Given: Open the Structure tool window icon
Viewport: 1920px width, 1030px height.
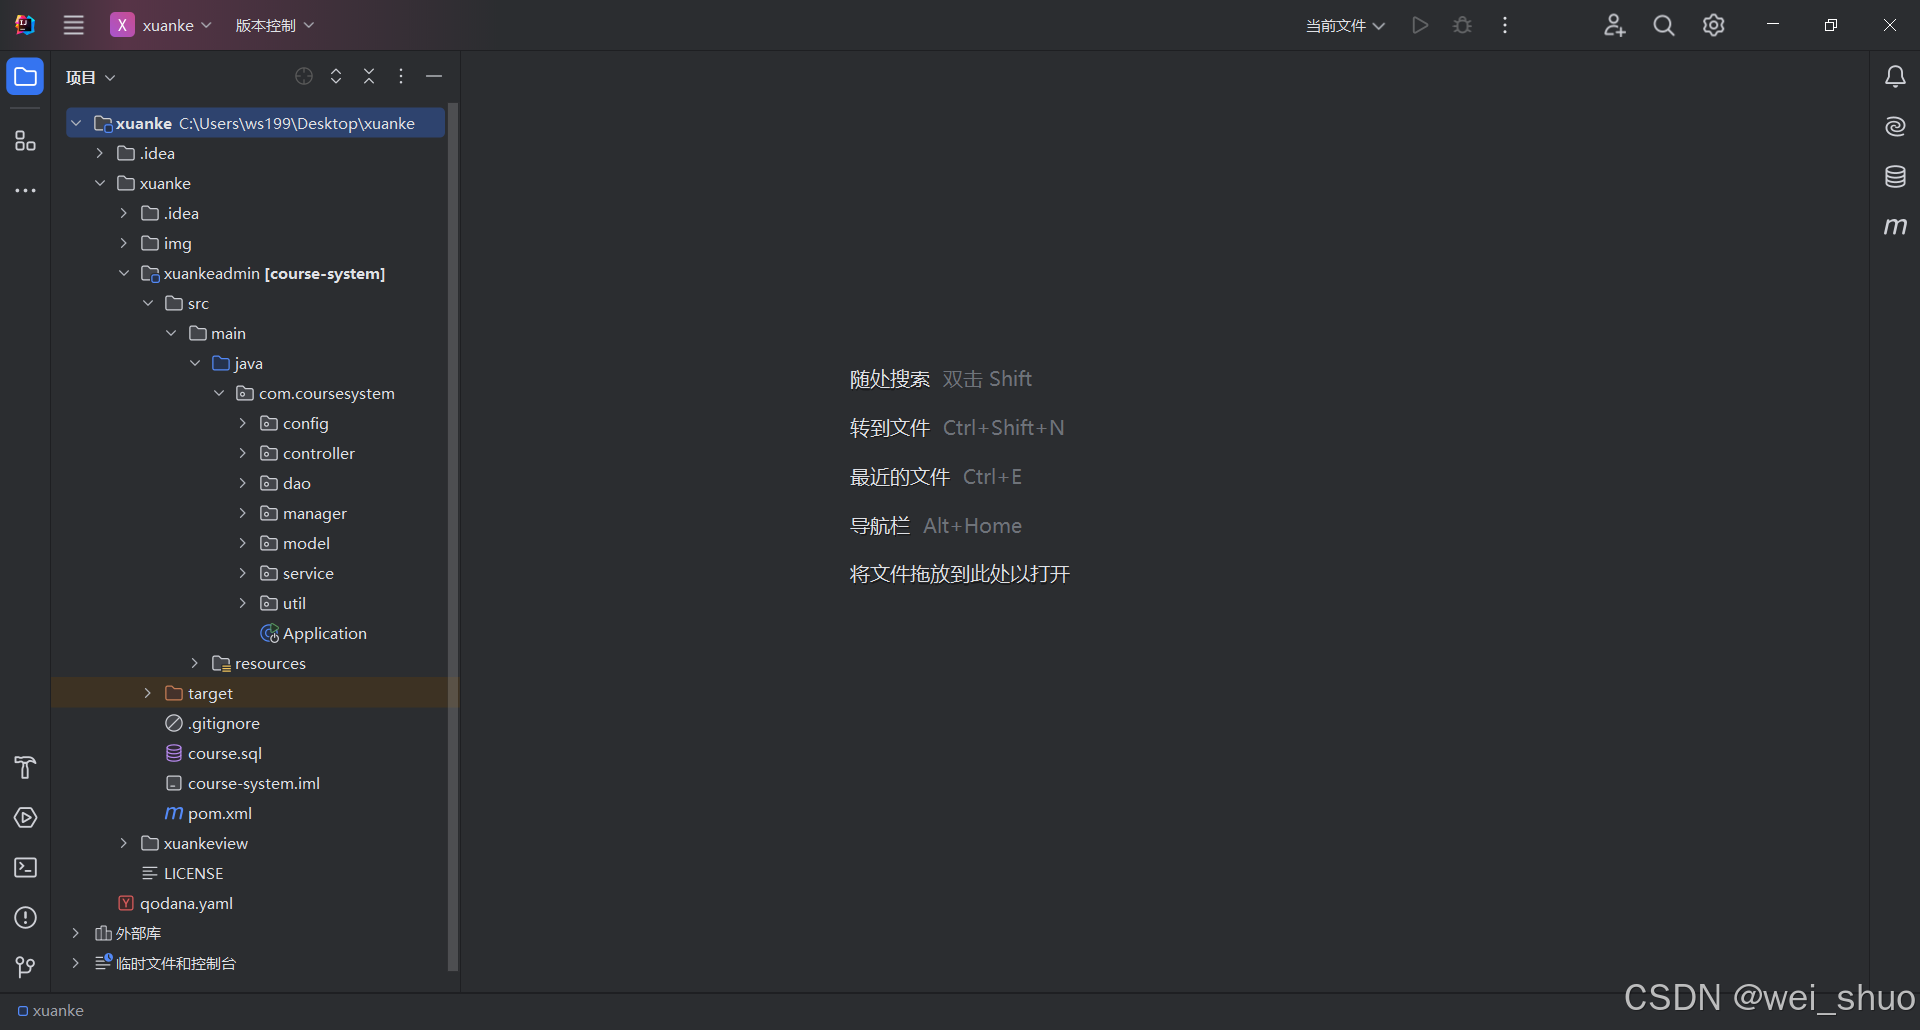Looking at the screenshot, I should pyautogui.click(x=25, y=141).
